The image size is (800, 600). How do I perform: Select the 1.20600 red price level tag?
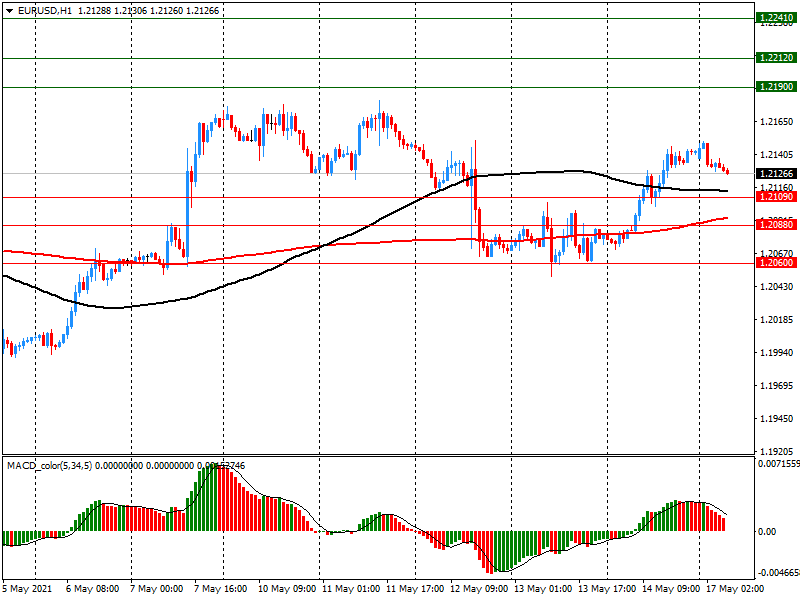[776, 263]
